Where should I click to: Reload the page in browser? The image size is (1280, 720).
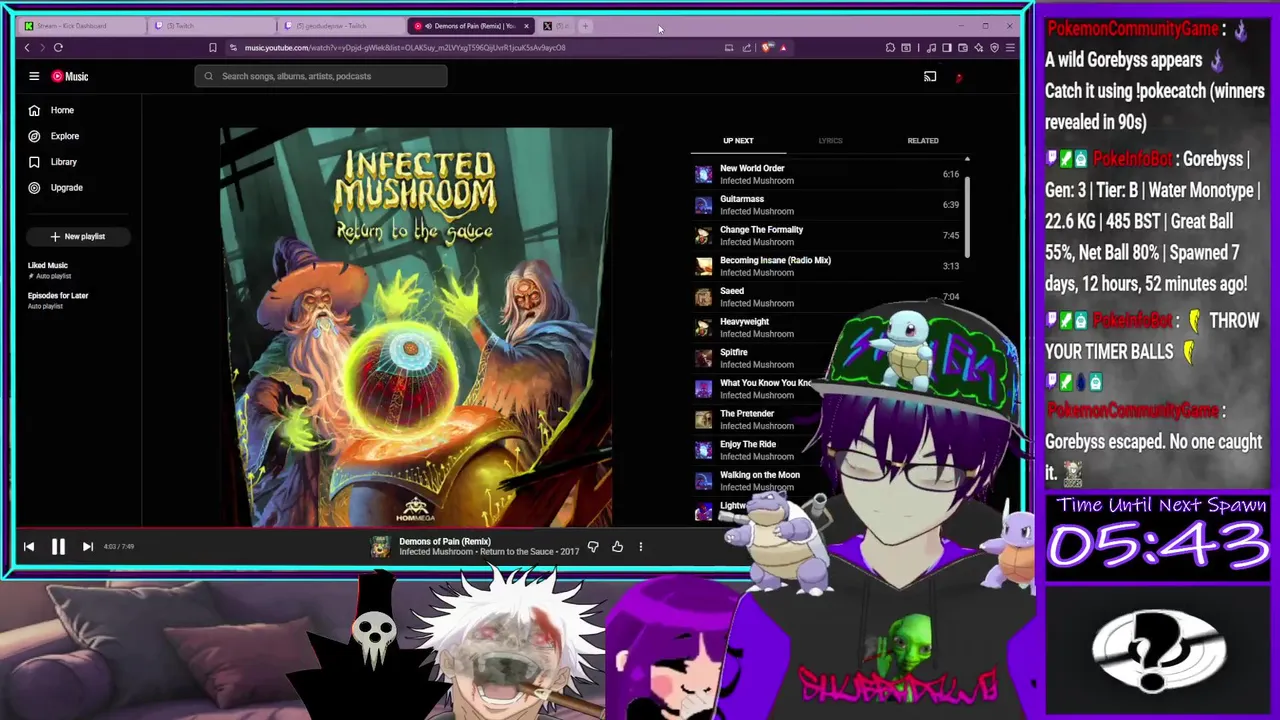click(x=58, y=47)
